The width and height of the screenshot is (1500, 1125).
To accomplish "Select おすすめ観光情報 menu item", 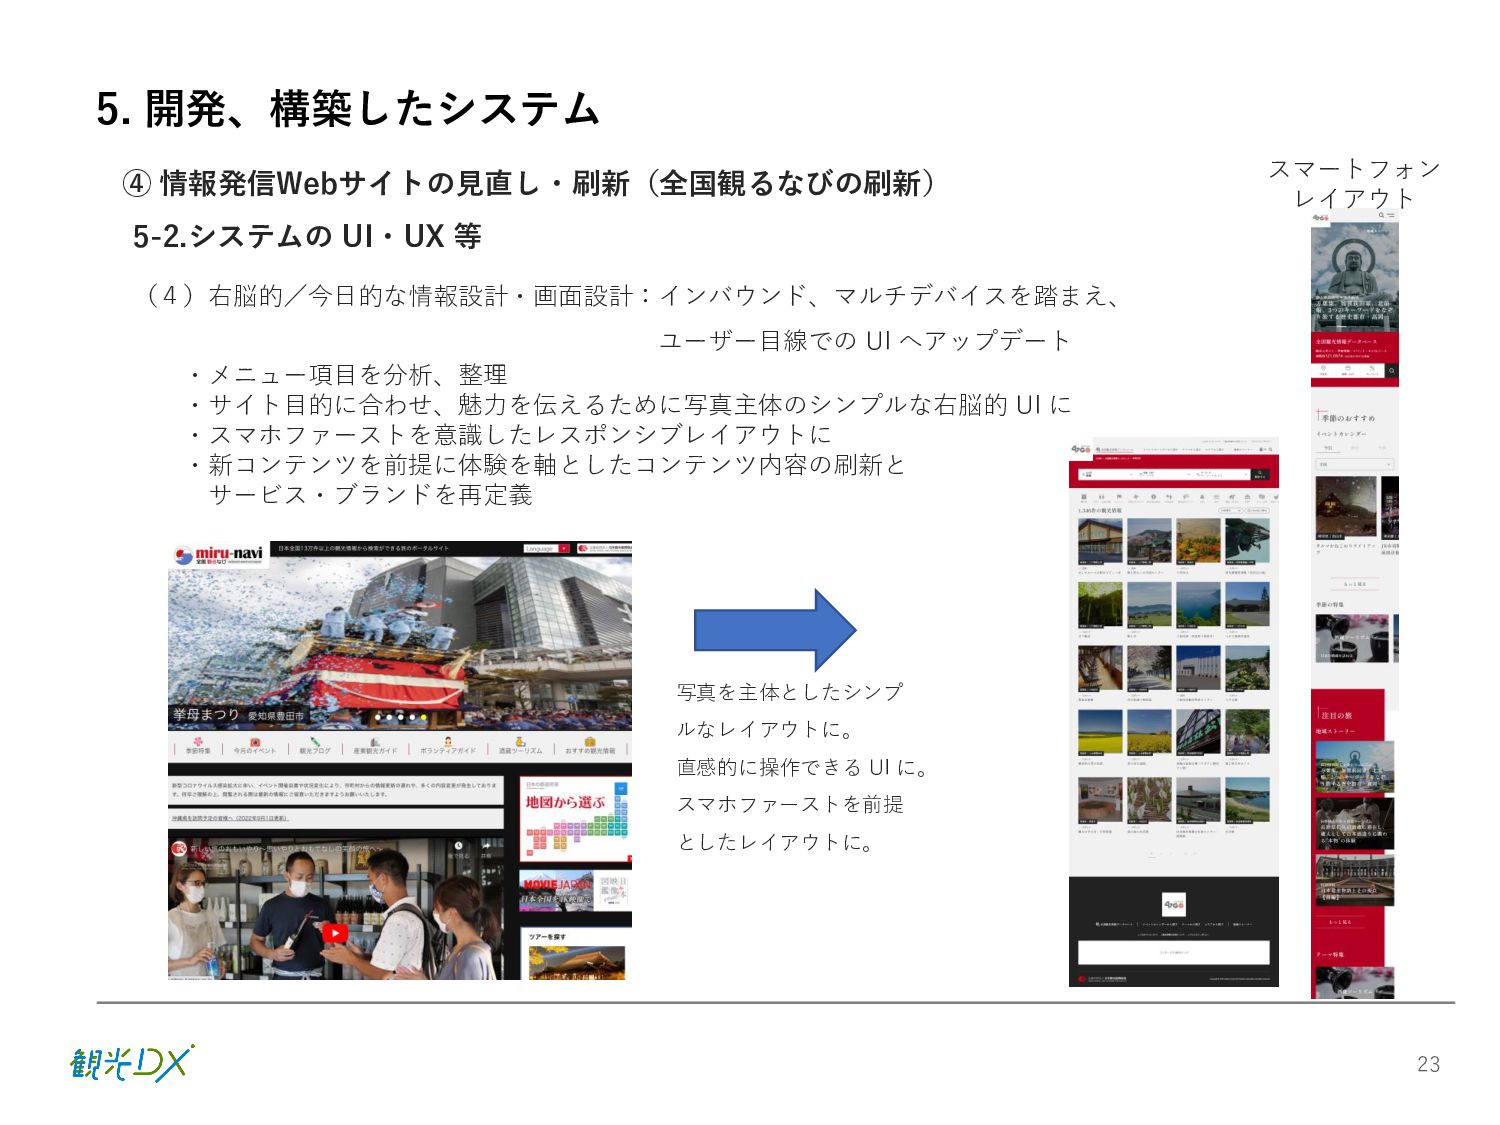I will 590,746.
